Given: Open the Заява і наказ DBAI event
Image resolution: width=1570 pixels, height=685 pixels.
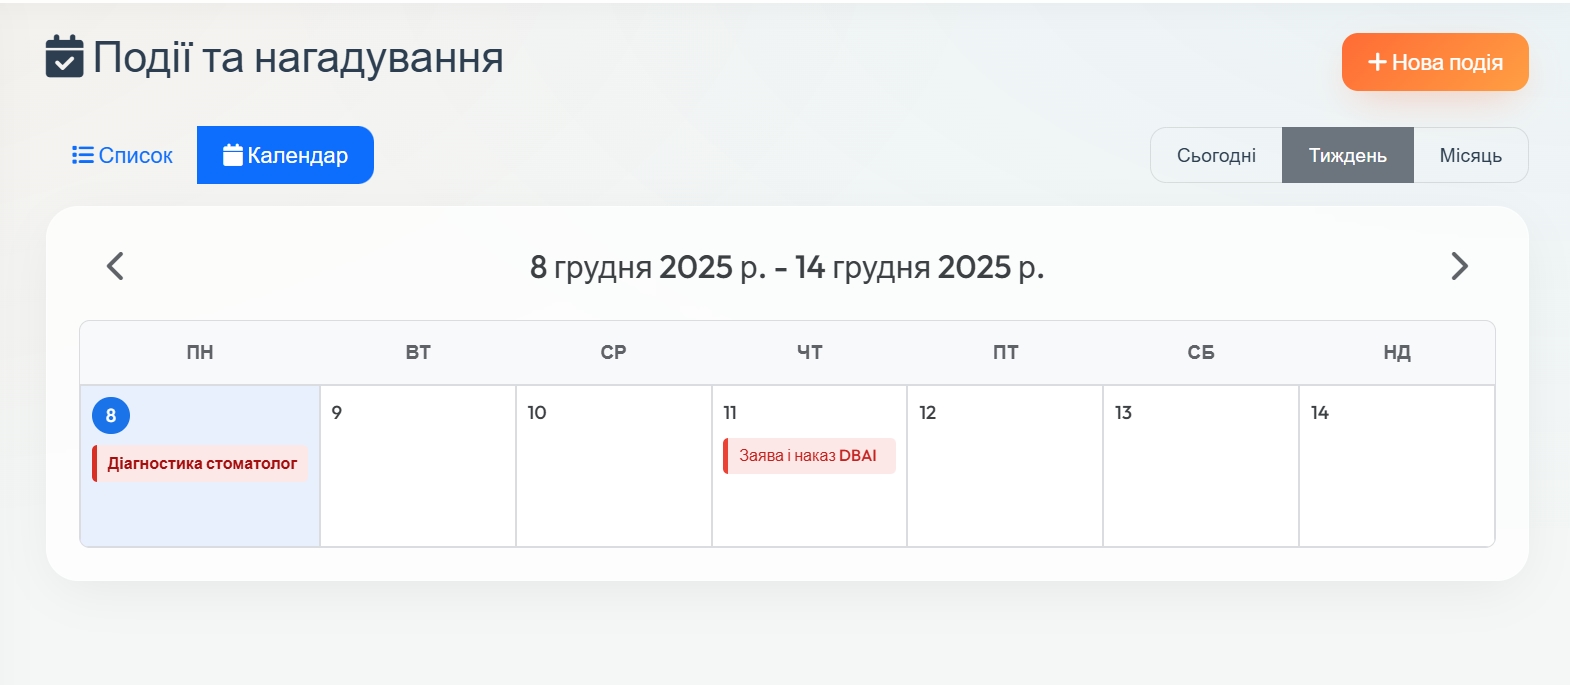Looking at the screenshot, I should coord(808,456).
